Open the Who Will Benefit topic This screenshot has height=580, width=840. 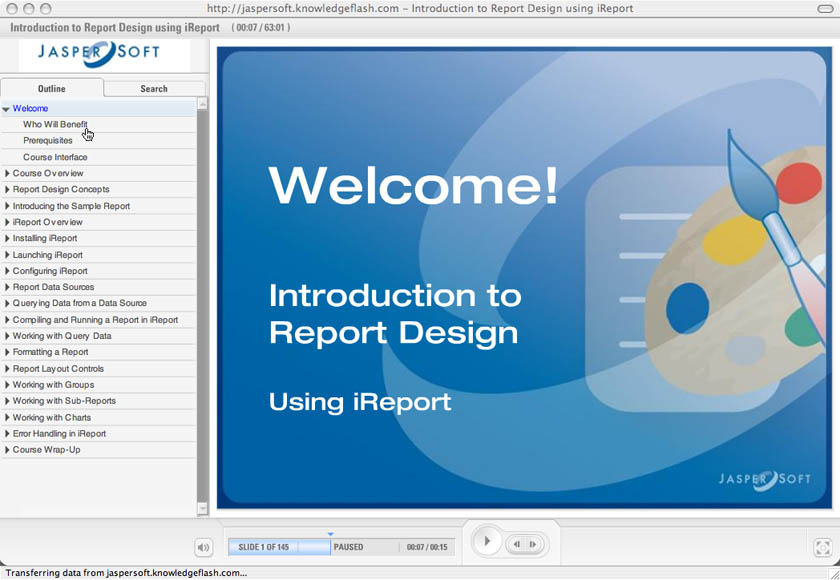click(55, 124)
